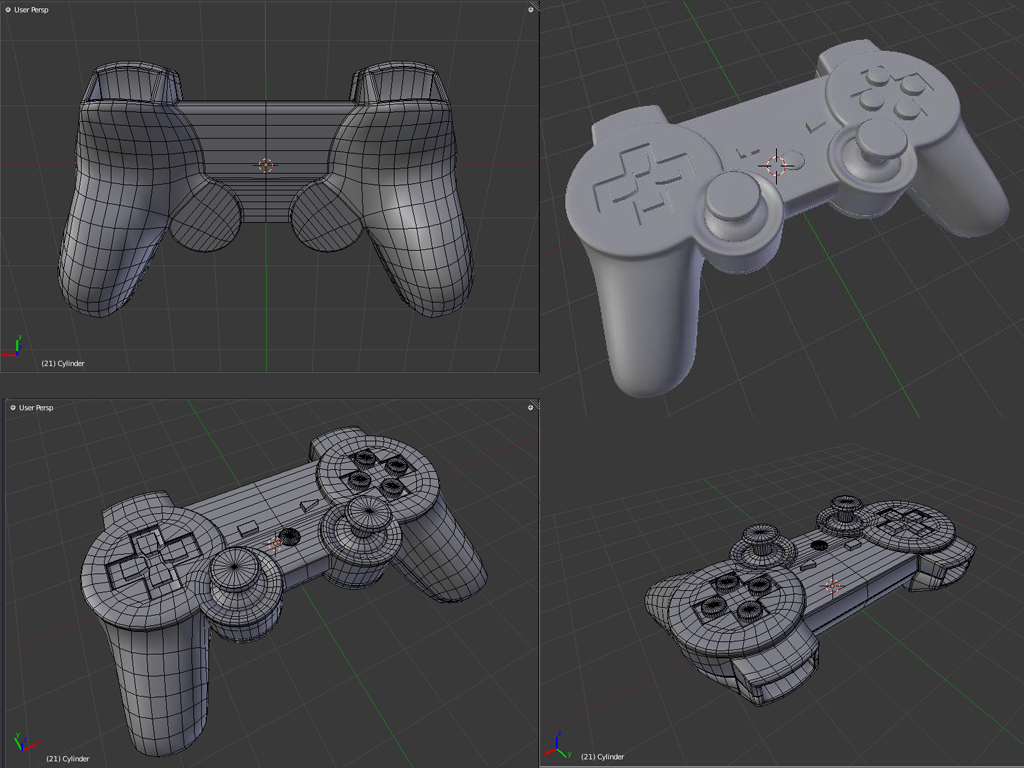This screenshot has width=1024, height=768.
Task: Expand properties plus icon in bottom-left viewport
Action: tap(530, 408)
